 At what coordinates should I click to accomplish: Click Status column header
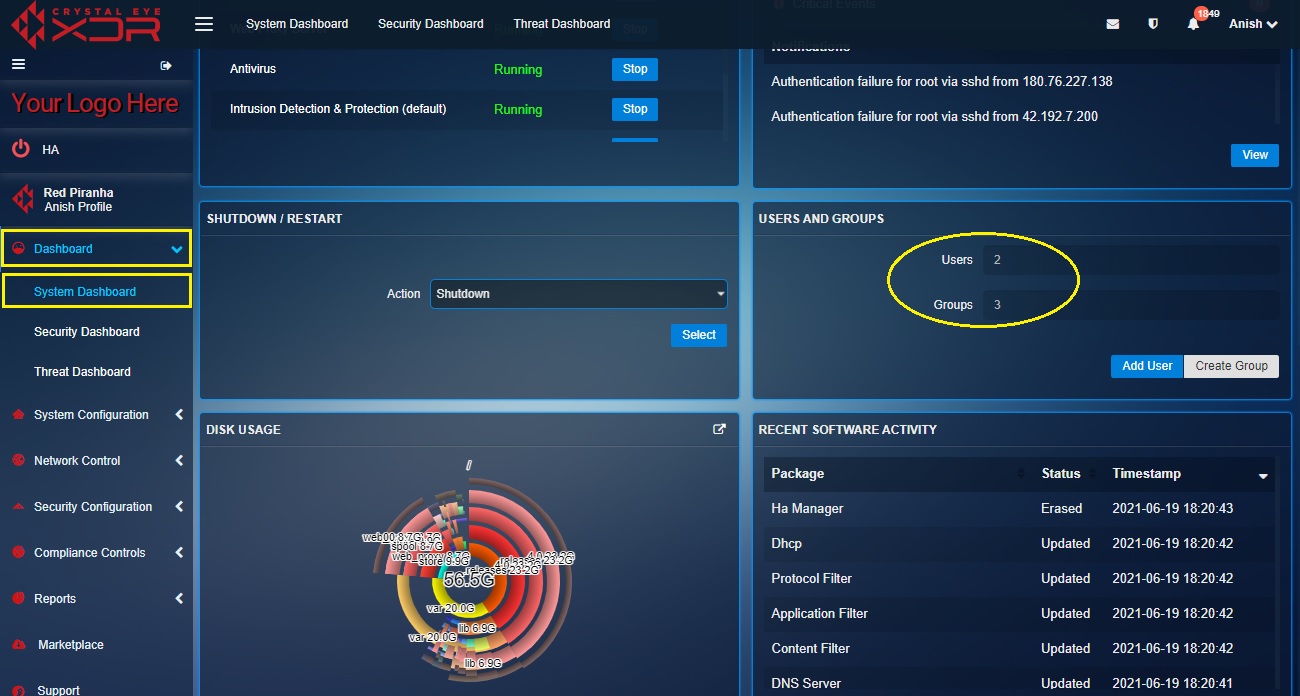tap(1061, 473)
